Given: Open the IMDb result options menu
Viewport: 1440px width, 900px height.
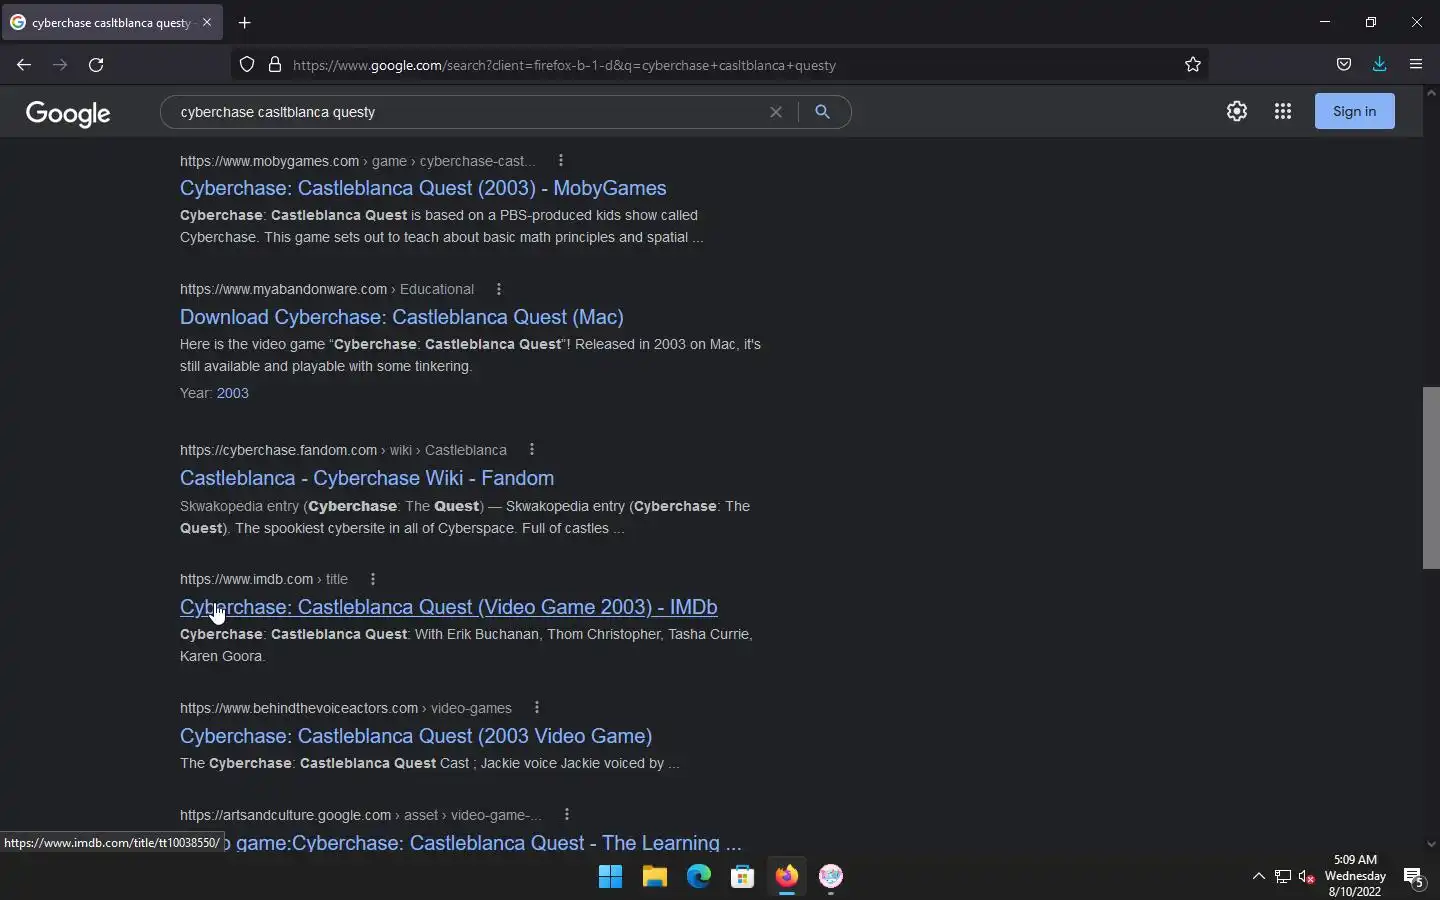Looking at the screenshot, I should [373, 579].
